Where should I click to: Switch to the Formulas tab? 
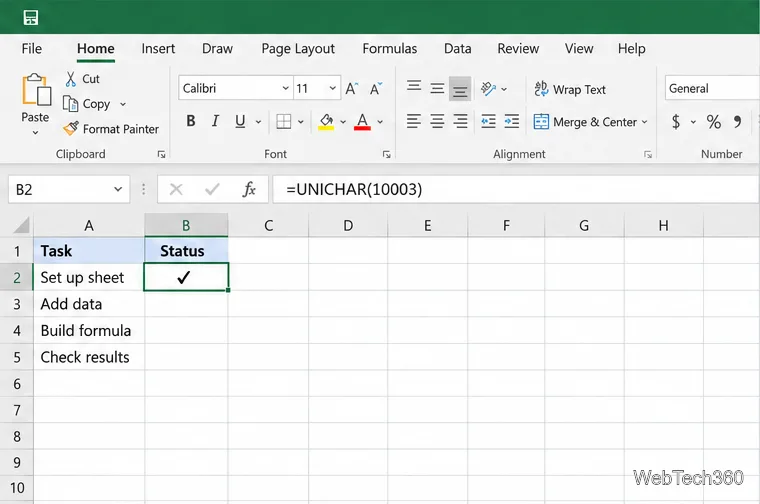(390, 48)
